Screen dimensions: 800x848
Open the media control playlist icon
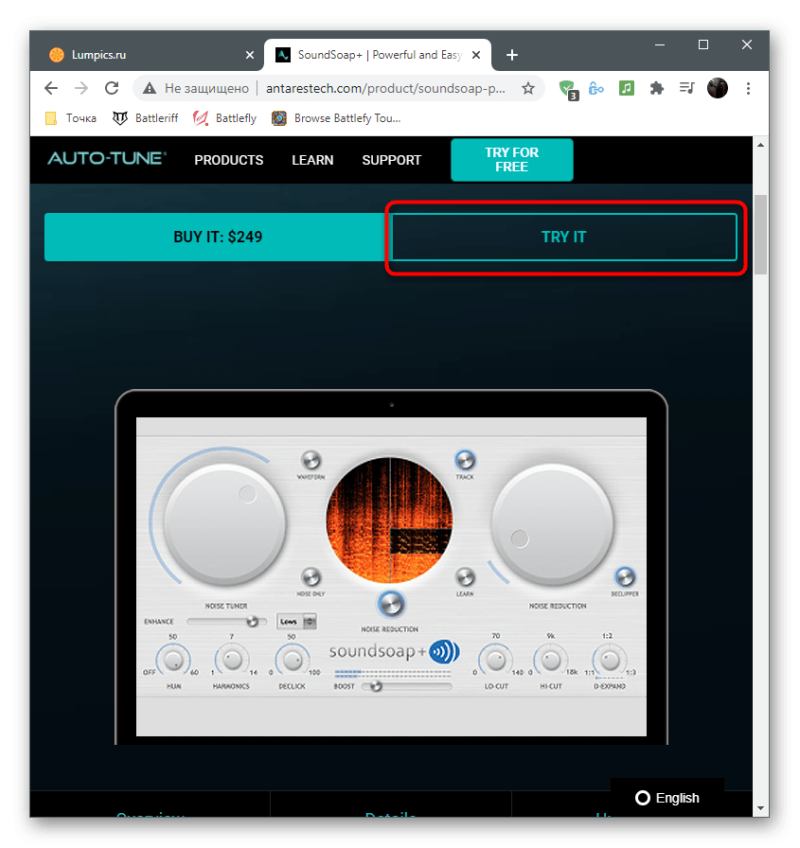pos(687,88)
